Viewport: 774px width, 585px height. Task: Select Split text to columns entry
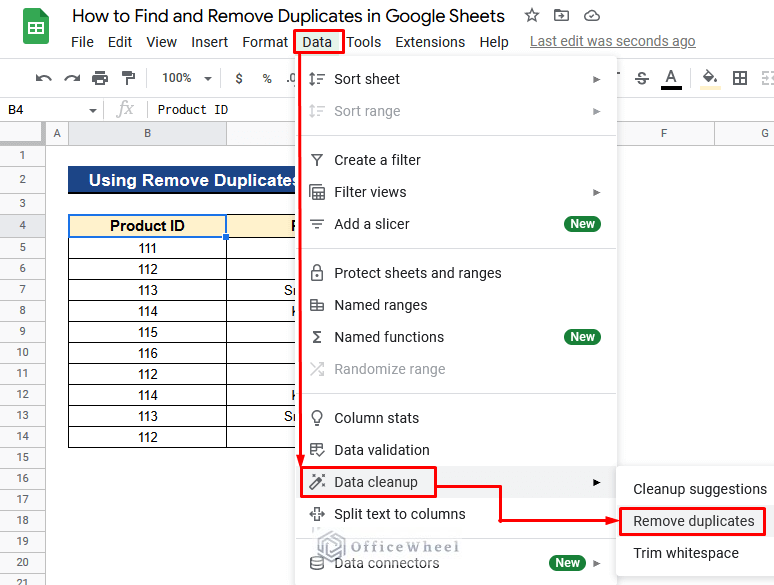point(456,514)
